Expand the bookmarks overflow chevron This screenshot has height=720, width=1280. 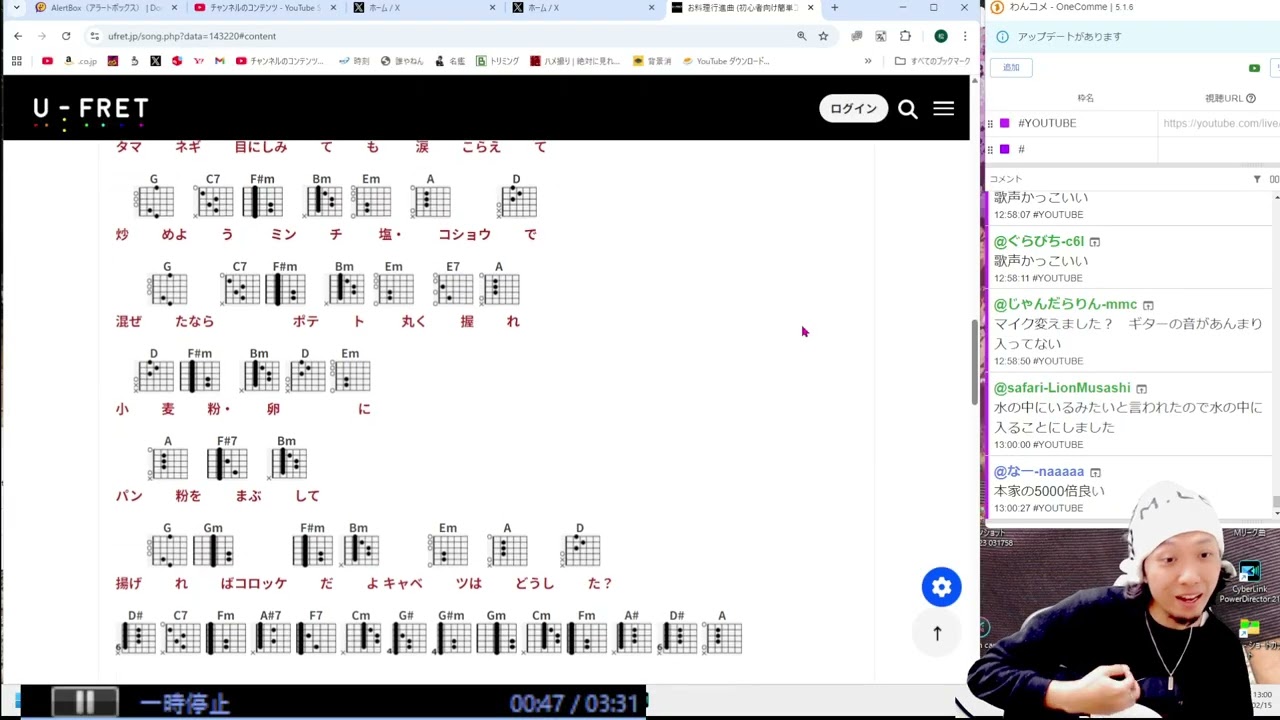(868, 61)
